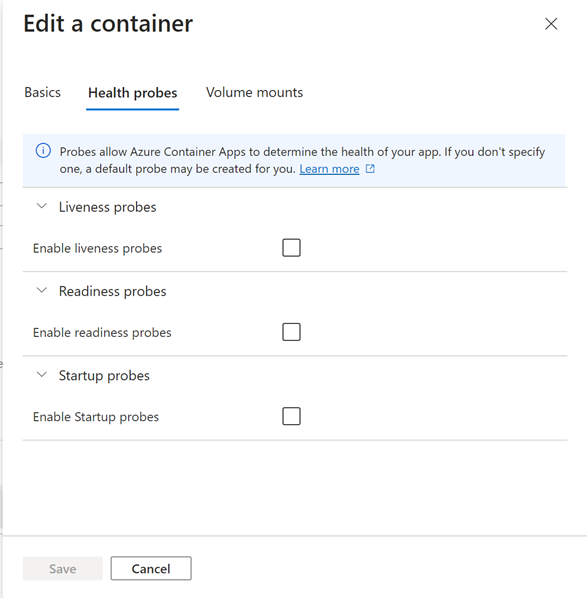This screenshot has width=587, height=598.
Task: Click the Readiness probes section heading text
Action: (113, 291)
